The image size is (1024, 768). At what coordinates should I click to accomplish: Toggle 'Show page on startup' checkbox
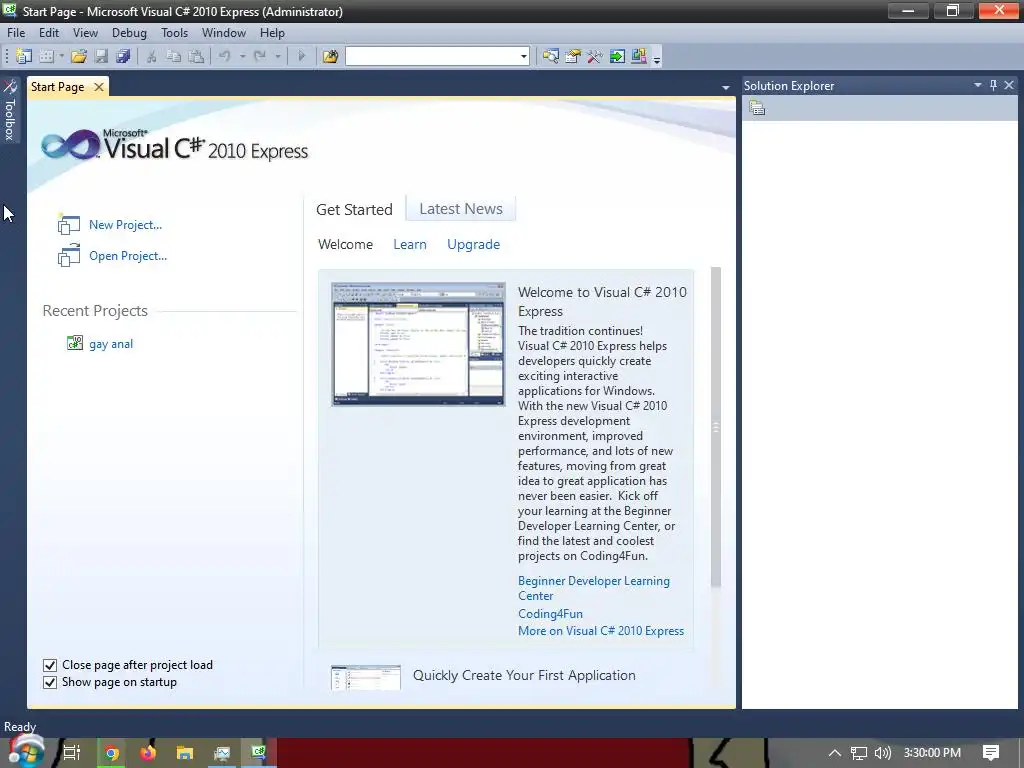[x=50, y=682]
